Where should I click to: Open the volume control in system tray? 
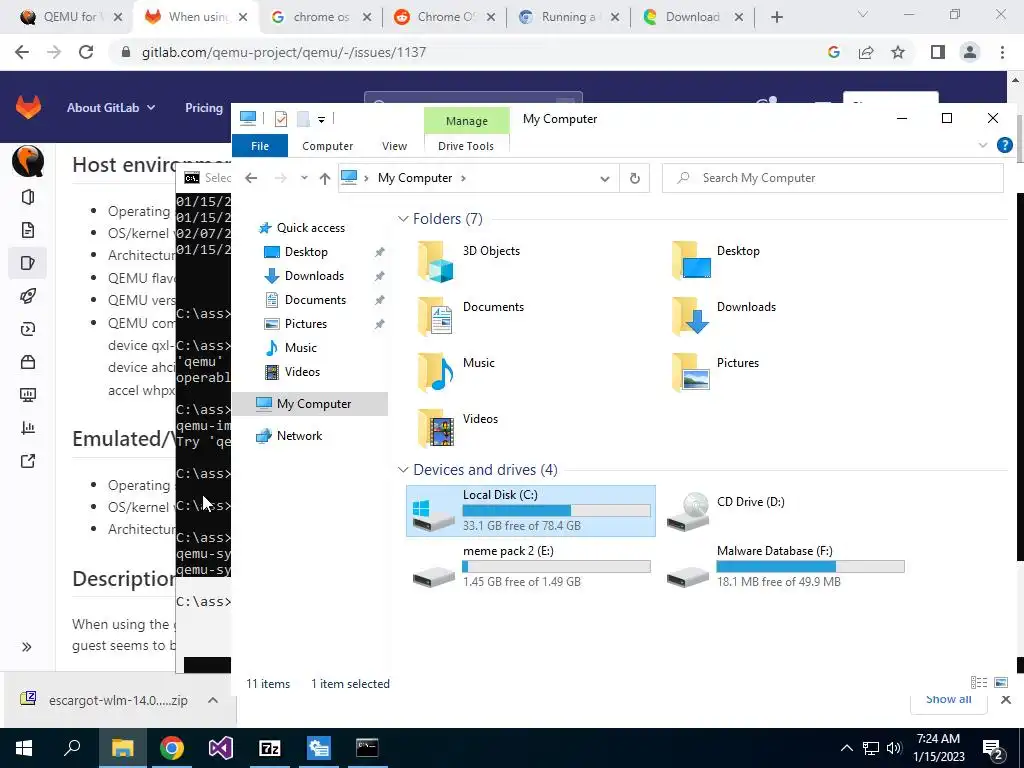pos(894,748)
